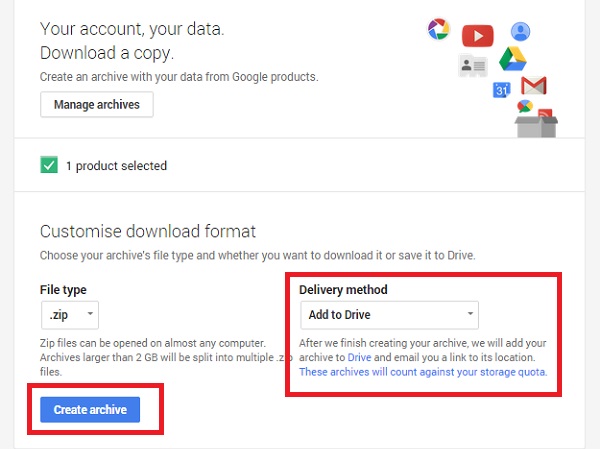Screen dimensions: 600x449
Task: Open the Add to Drive dropdown
Action: (389, 315)
